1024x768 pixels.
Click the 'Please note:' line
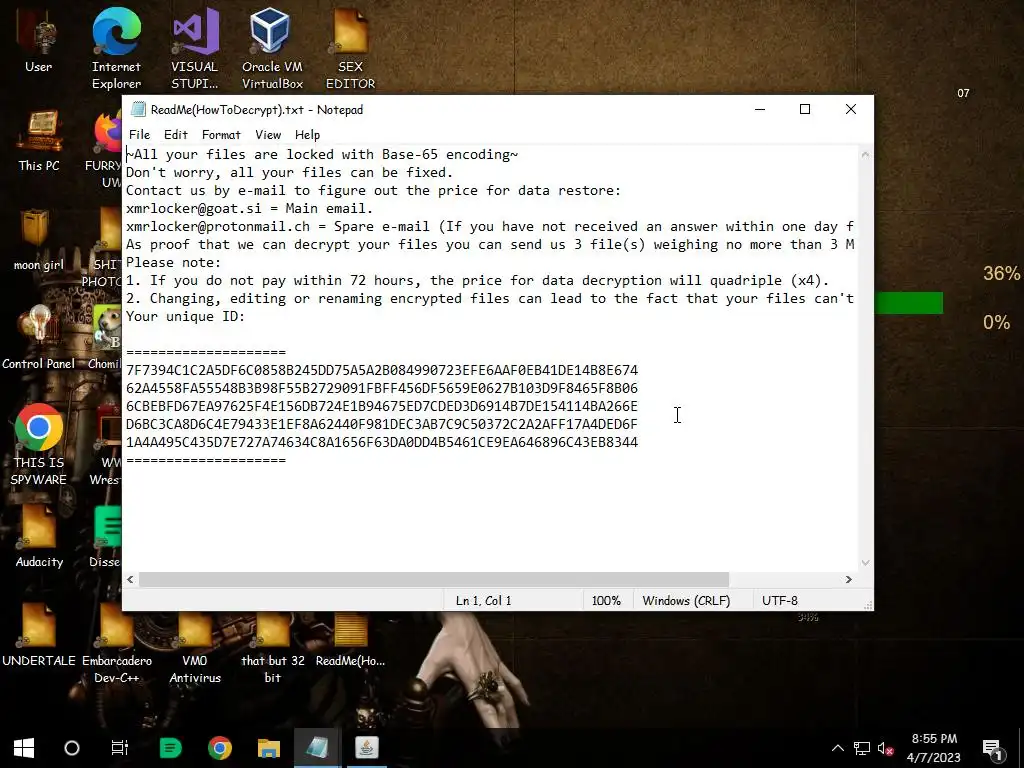(173, 263)
